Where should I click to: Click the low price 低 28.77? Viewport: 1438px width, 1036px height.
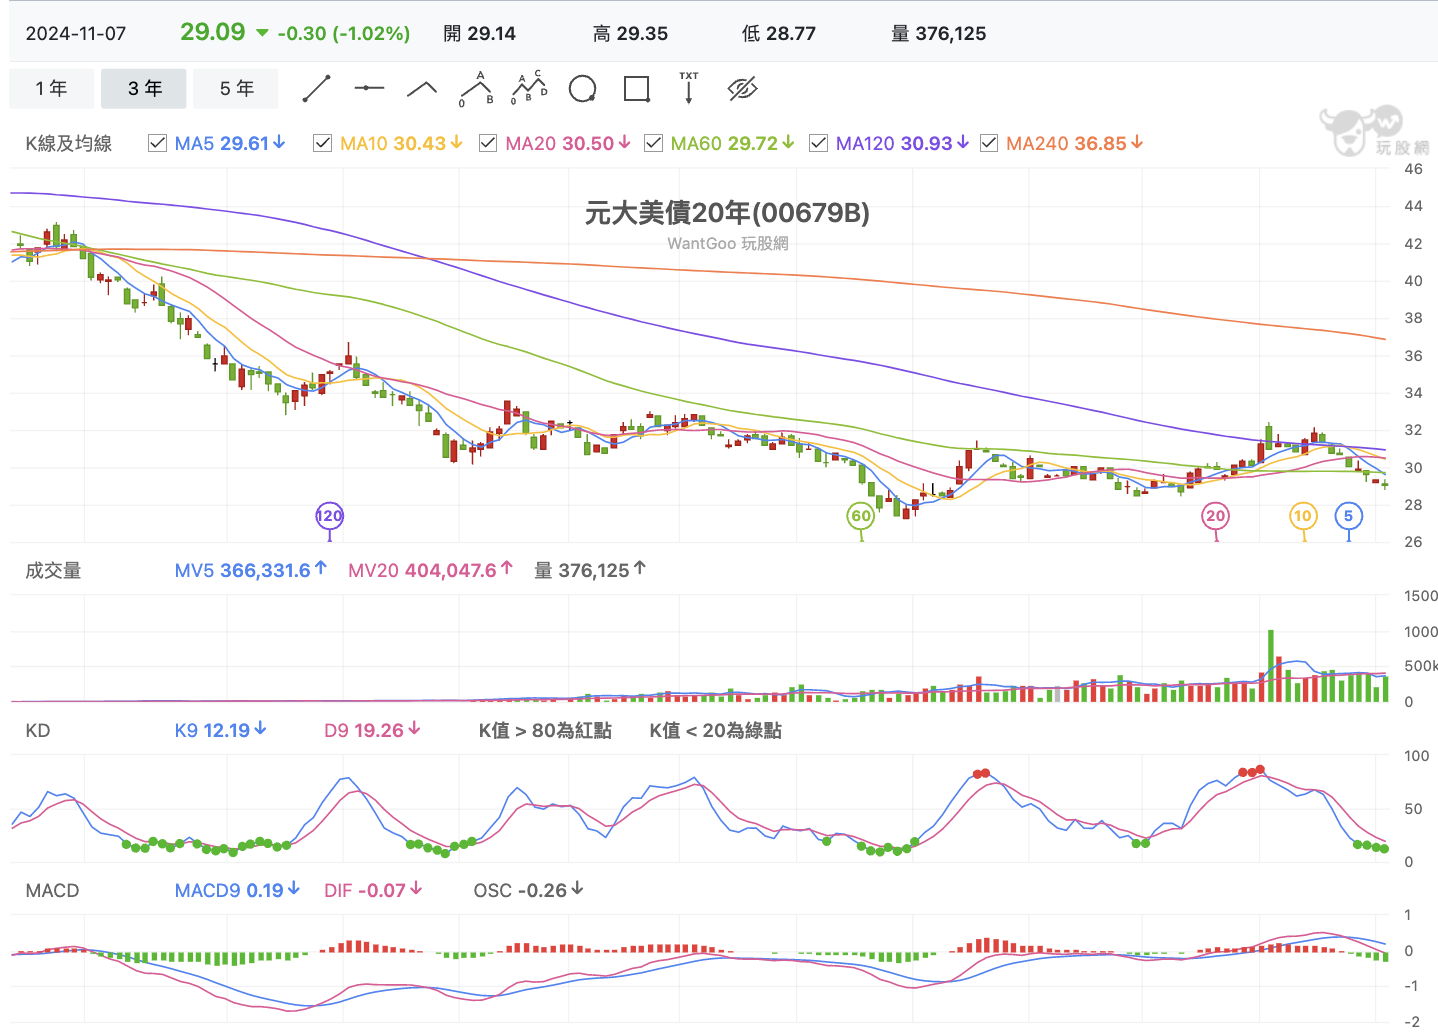[779, 33]
